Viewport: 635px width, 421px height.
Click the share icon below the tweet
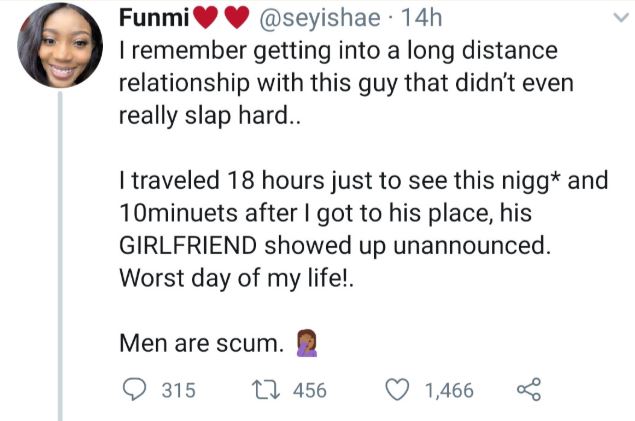coord(527,390)
